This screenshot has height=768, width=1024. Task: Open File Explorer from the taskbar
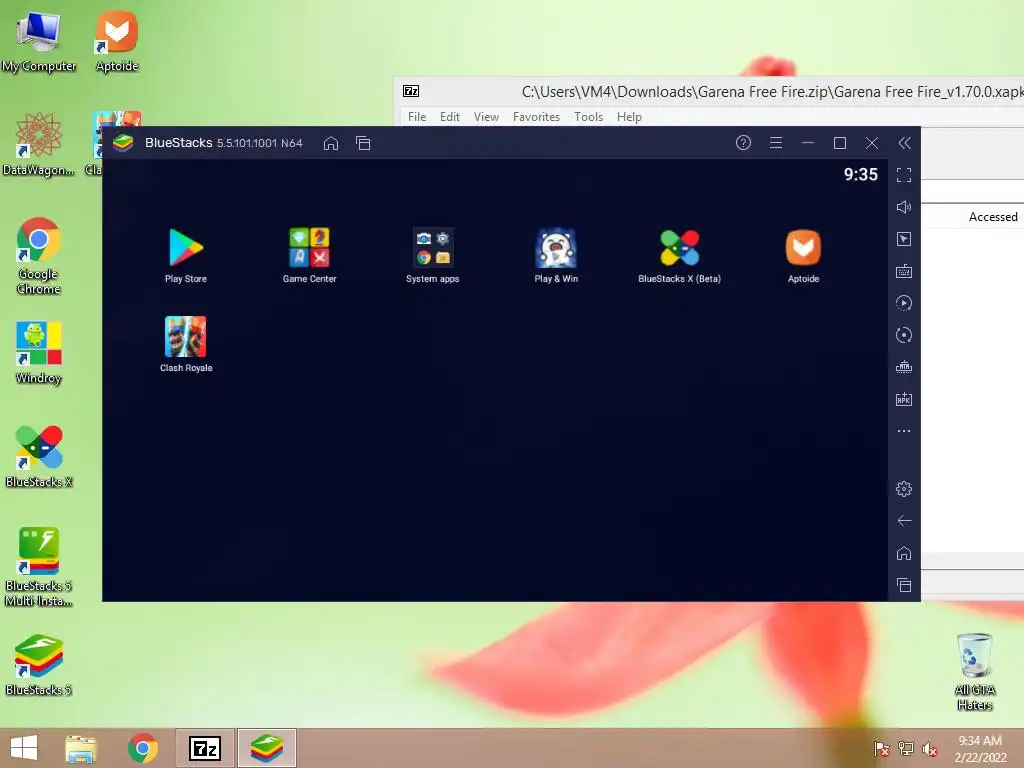tap(81, 748)
